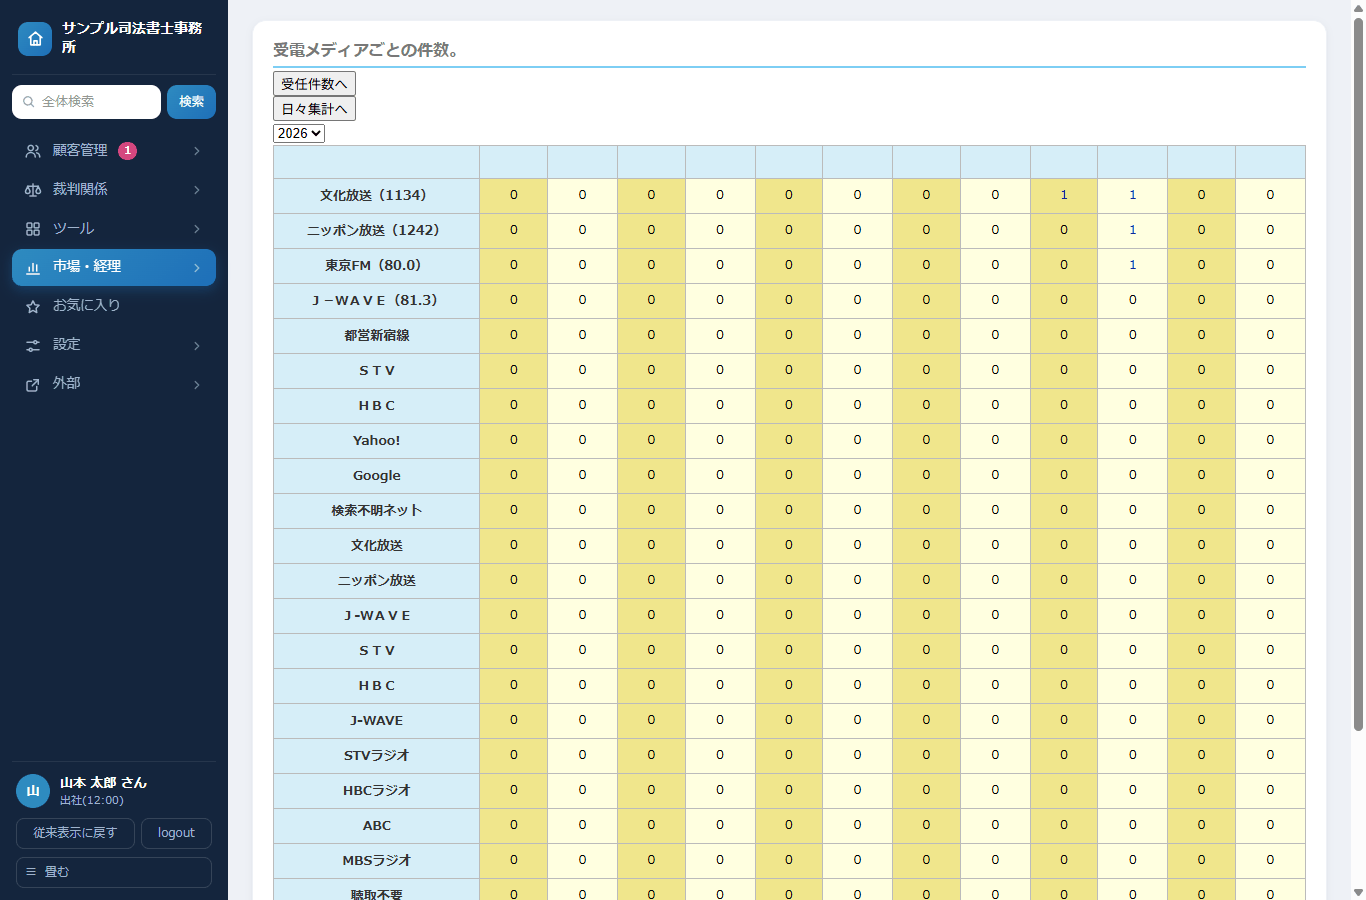Click the ツール grid icon
This screenshot has height=900, width=1366.
click(x=33, y=229)
